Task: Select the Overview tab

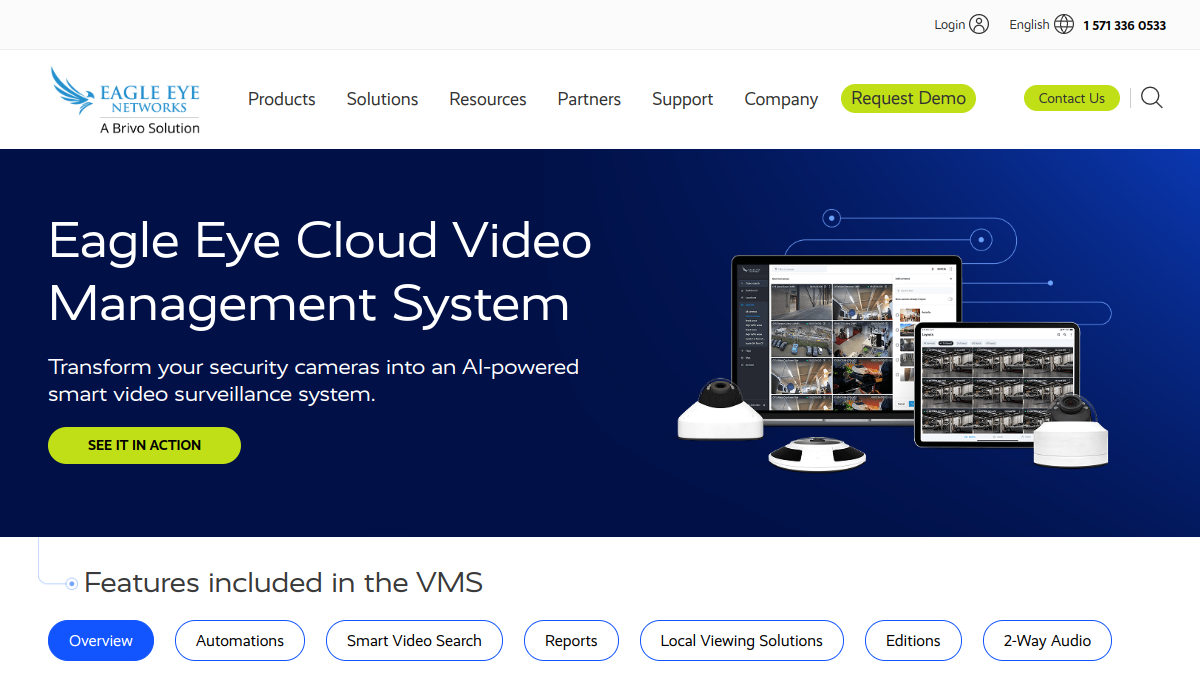Action: [x=101, y=641]
